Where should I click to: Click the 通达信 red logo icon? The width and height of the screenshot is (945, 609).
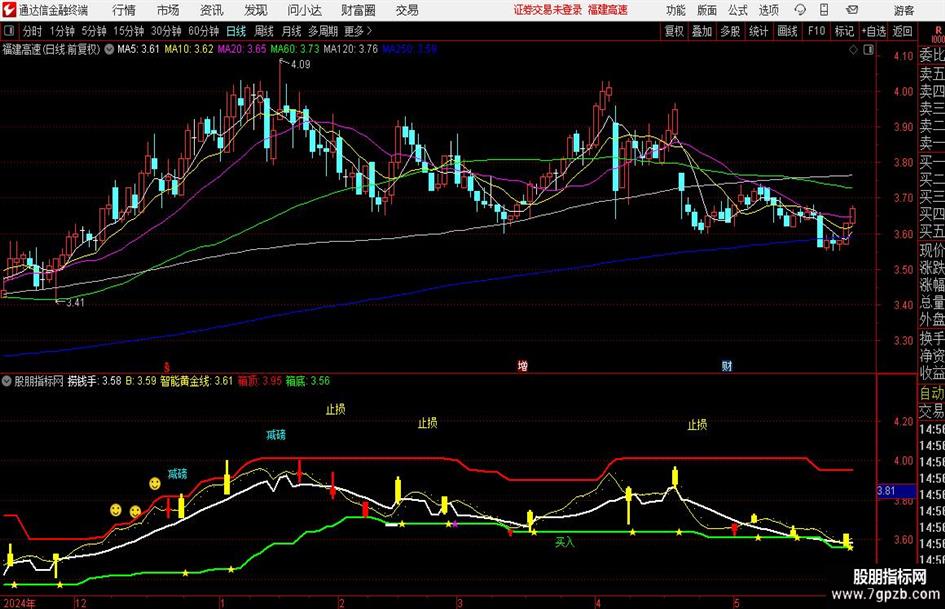(x=9, y=10)
